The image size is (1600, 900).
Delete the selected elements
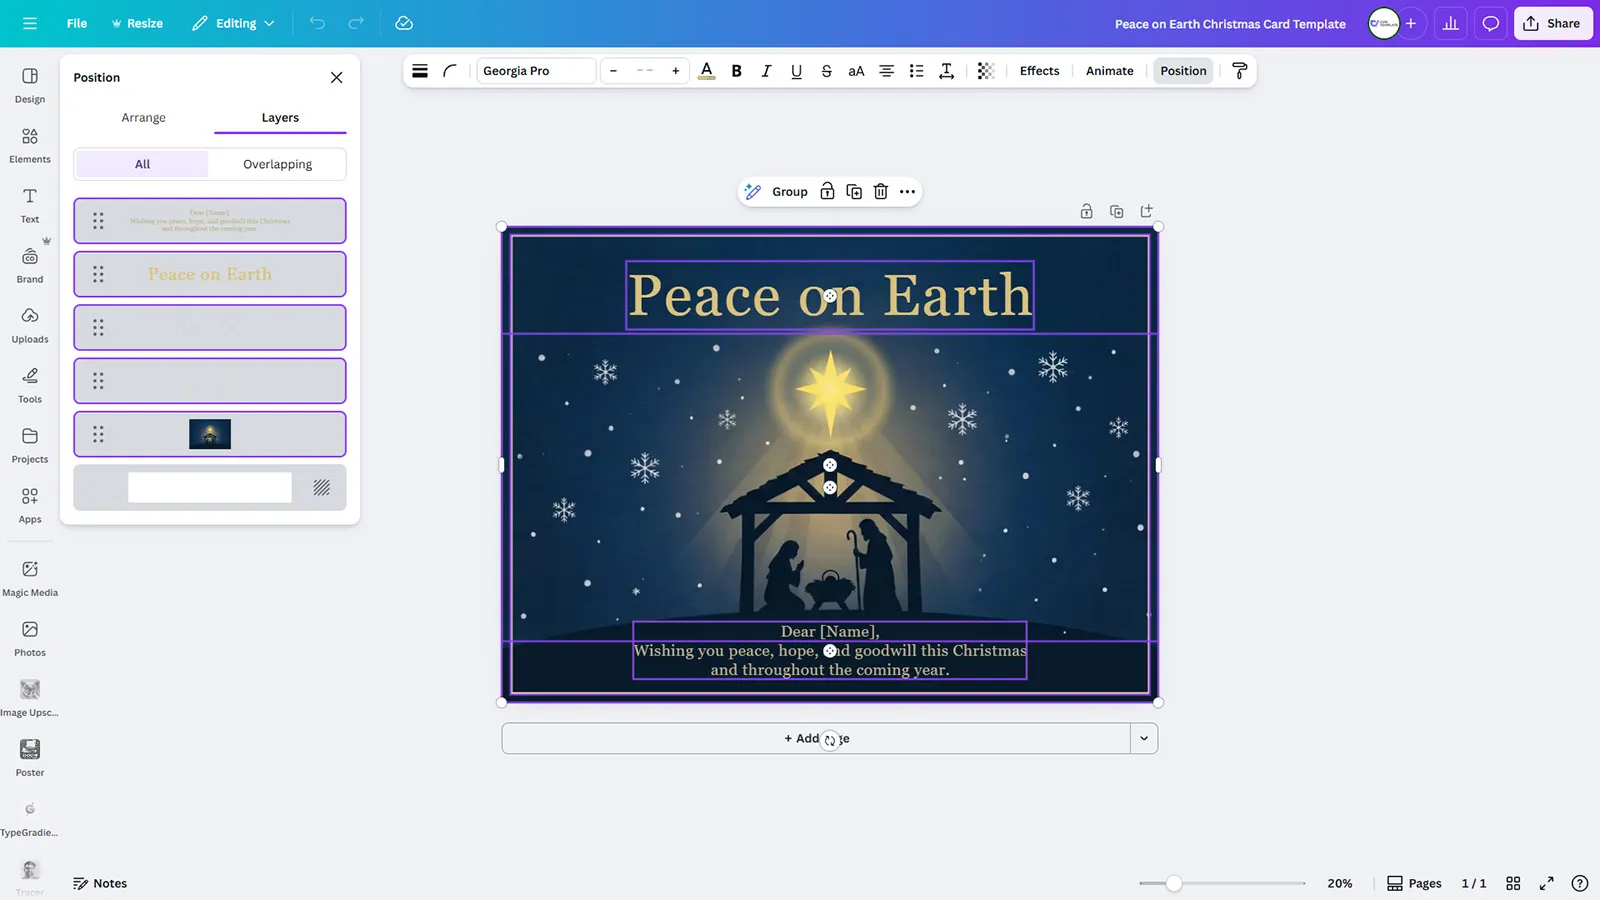click(880, 191)
